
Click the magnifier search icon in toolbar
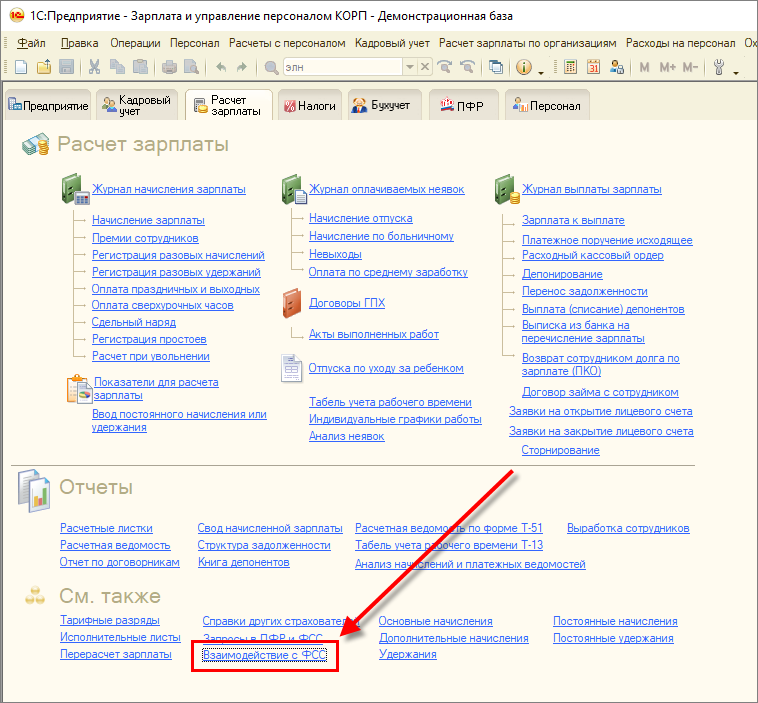tap(272, 67)
